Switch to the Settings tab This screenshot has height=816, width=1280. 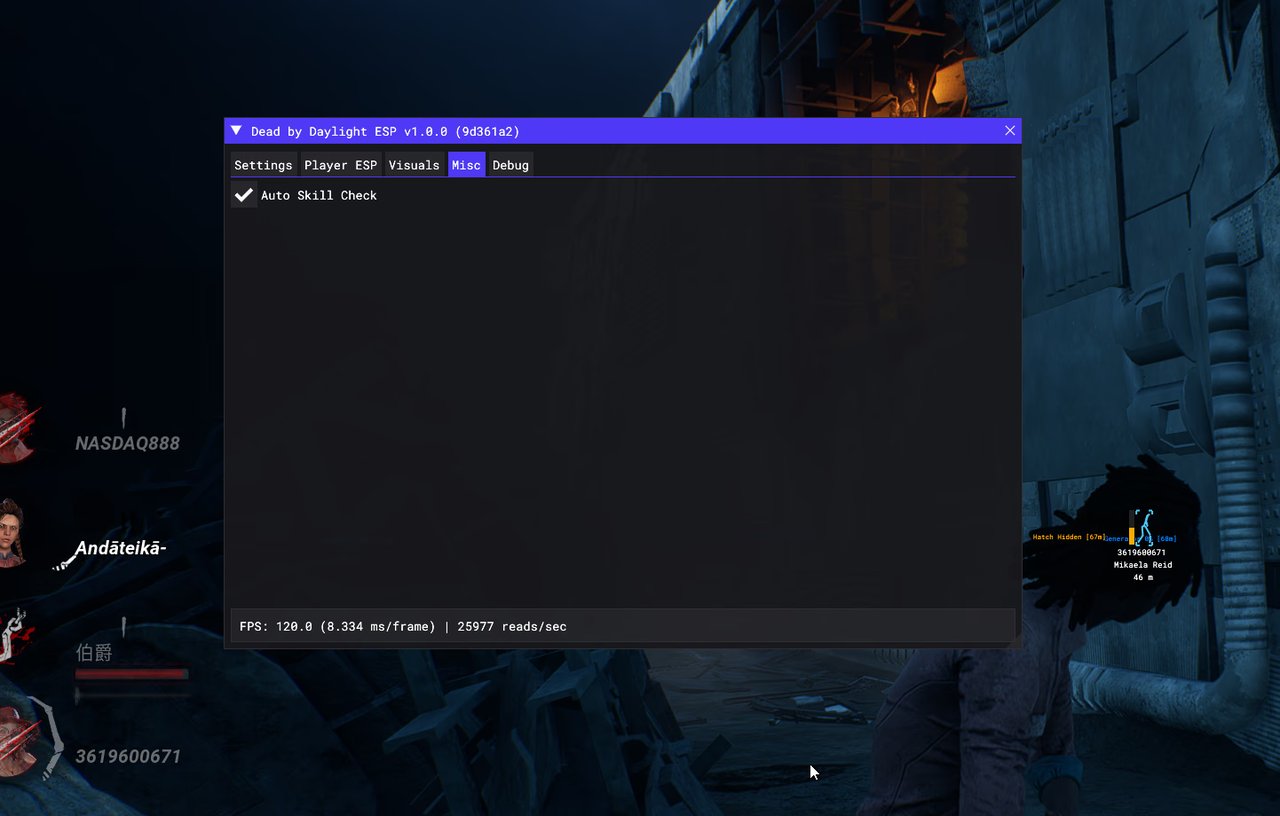tap(263, 165)
